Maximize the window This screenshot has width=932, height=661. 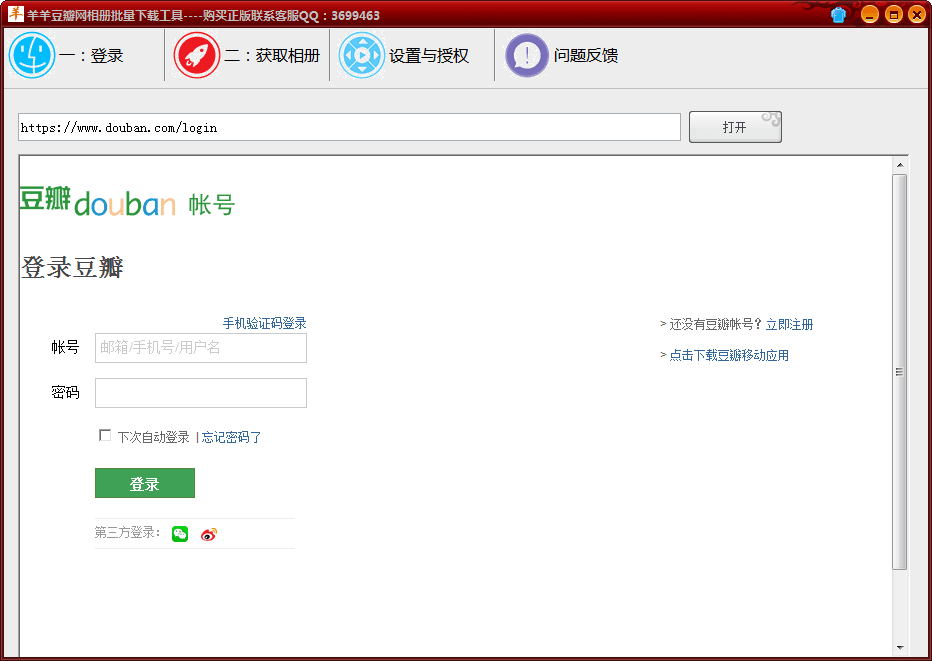[893, 14]
